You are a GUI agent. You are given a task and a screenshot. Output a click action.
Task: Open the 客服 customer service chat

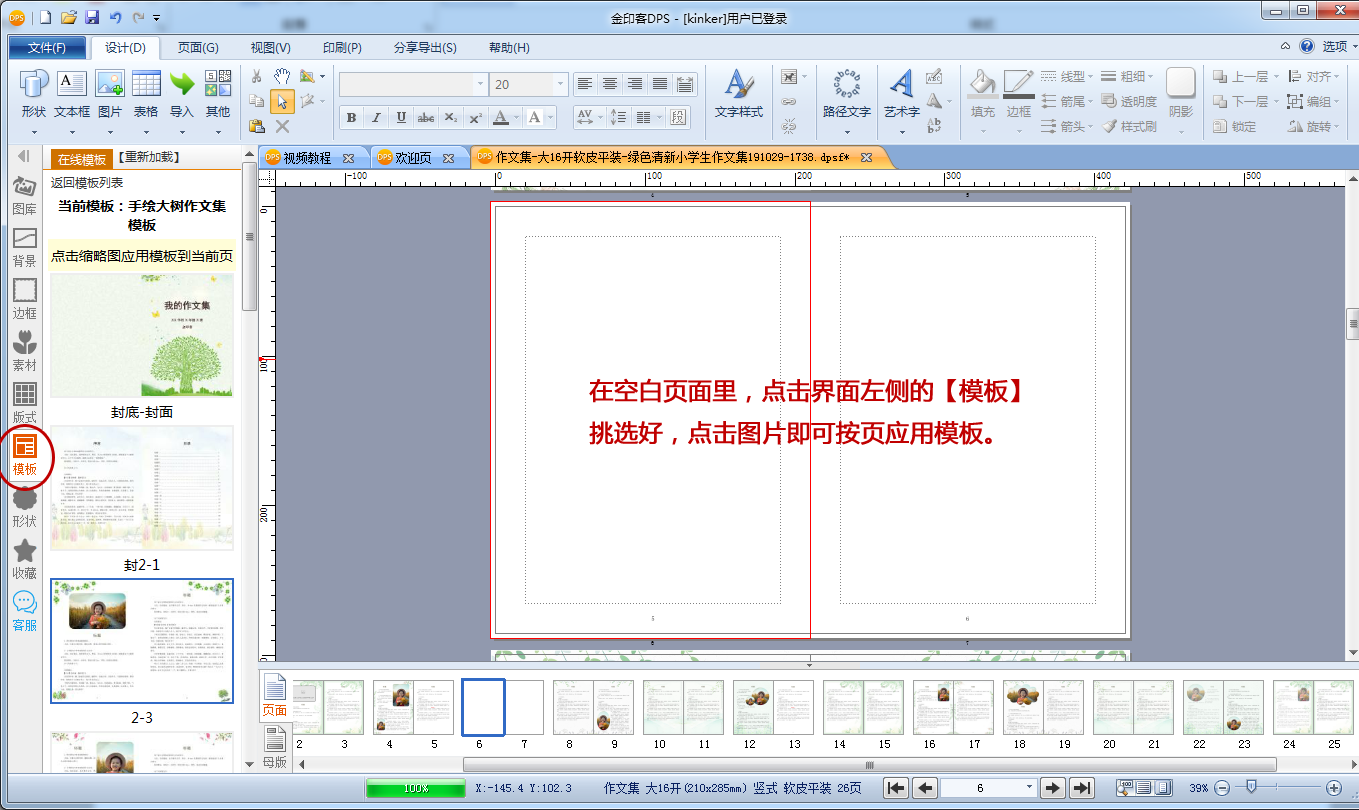point(24,612)
